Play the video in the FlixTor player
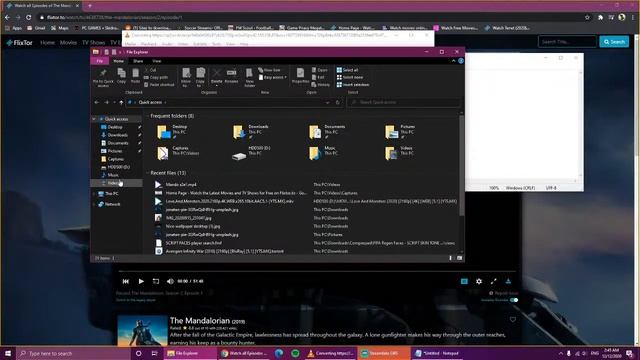This screenshot has width=640, height=360. [x=141, y=281]
